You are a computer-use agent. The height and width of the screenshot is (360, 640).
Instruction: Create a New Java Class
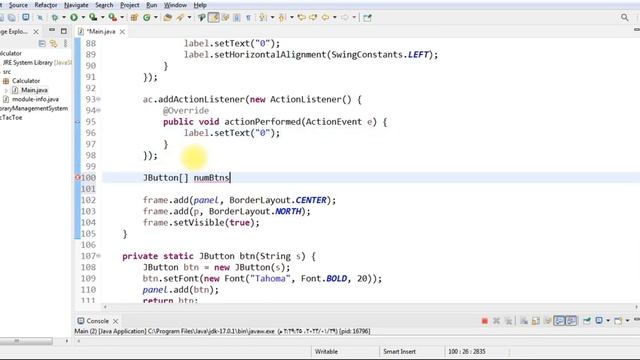[147, 18]
